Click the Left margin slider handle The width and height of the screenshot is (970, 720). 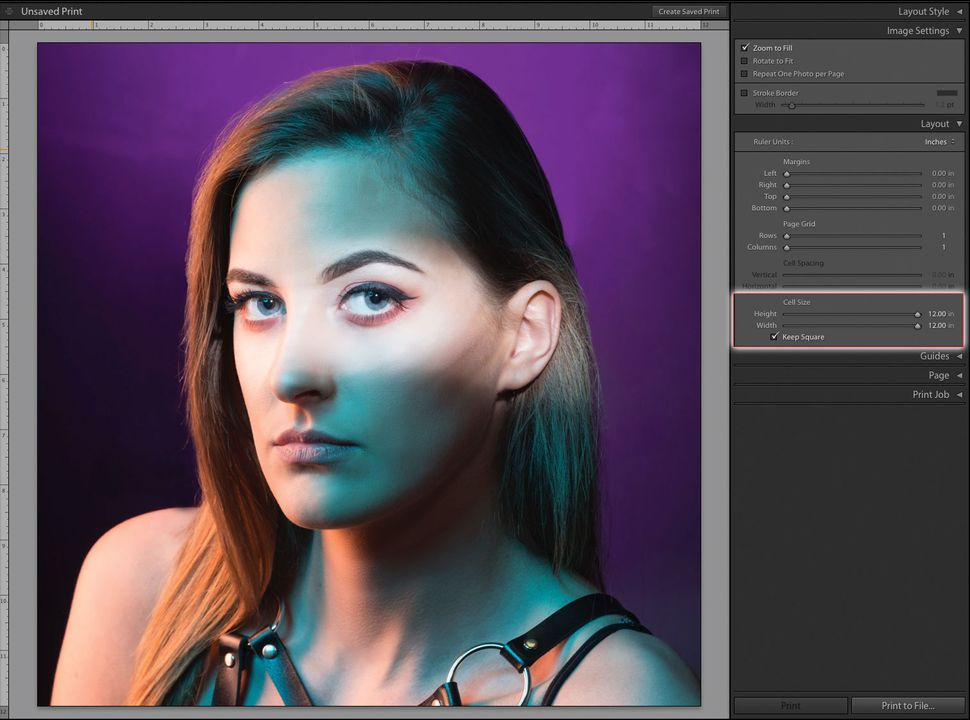(x=787, y=172)
